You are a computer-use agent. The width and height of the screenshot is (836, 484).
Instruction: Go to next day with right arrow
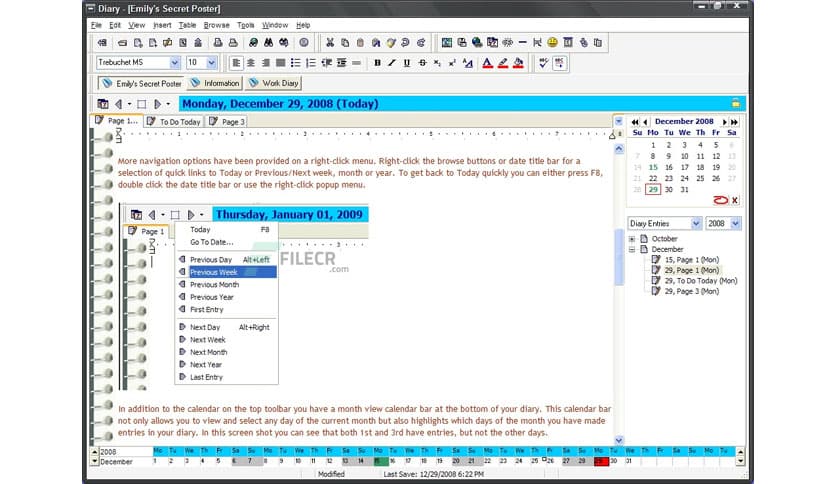click(x=157, y=104)
